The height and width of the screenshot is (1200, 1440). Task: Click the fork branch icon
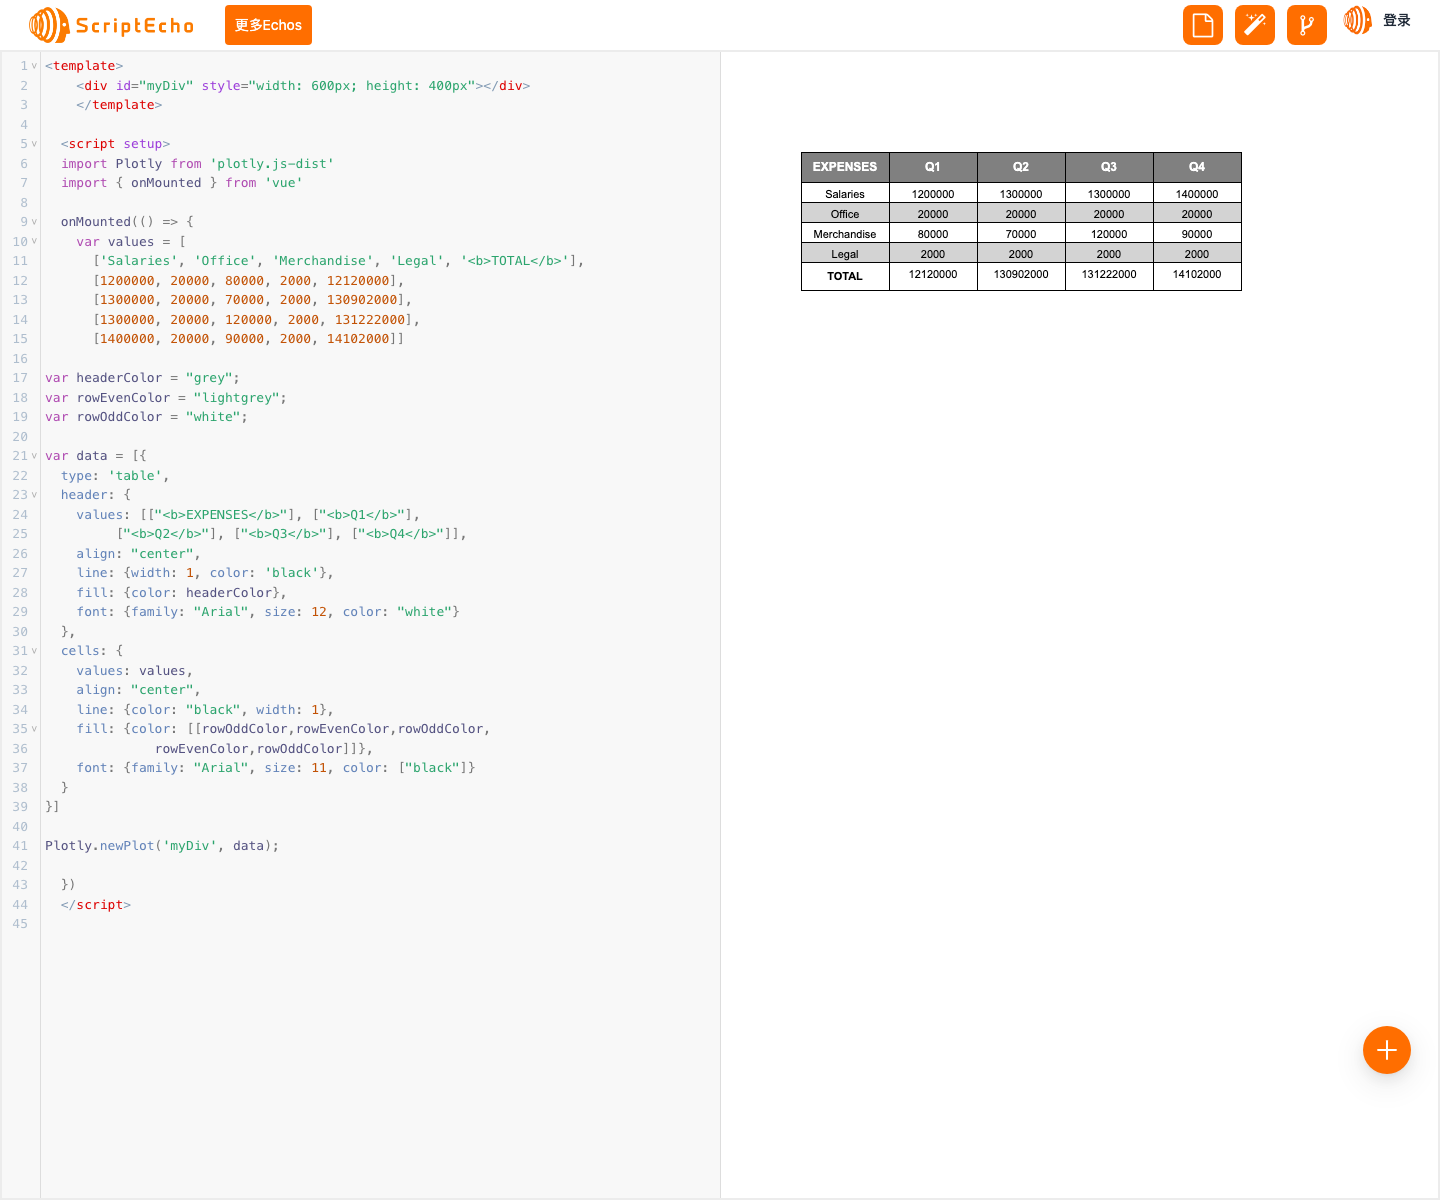point(1307,25)
